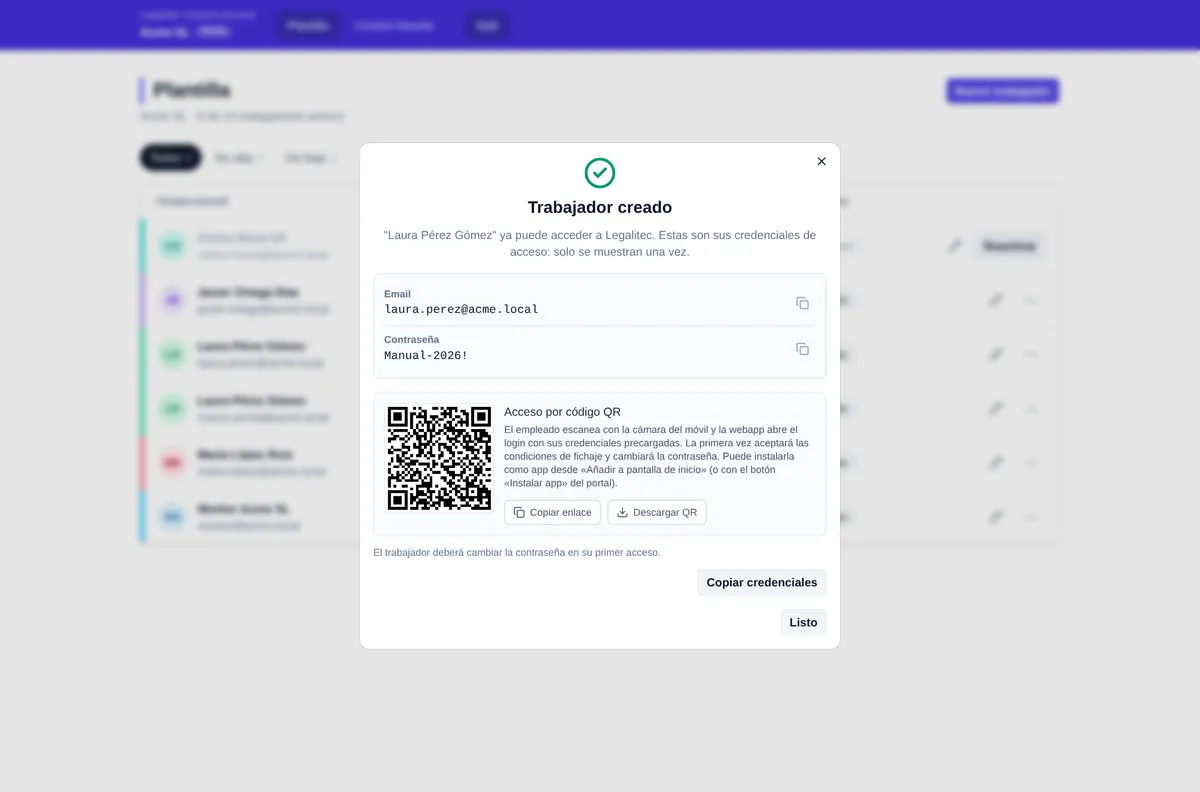Copy the Contraseña value with its copy icon
This screenshot has height=792, width=1200.
click(x=802, y=349)
